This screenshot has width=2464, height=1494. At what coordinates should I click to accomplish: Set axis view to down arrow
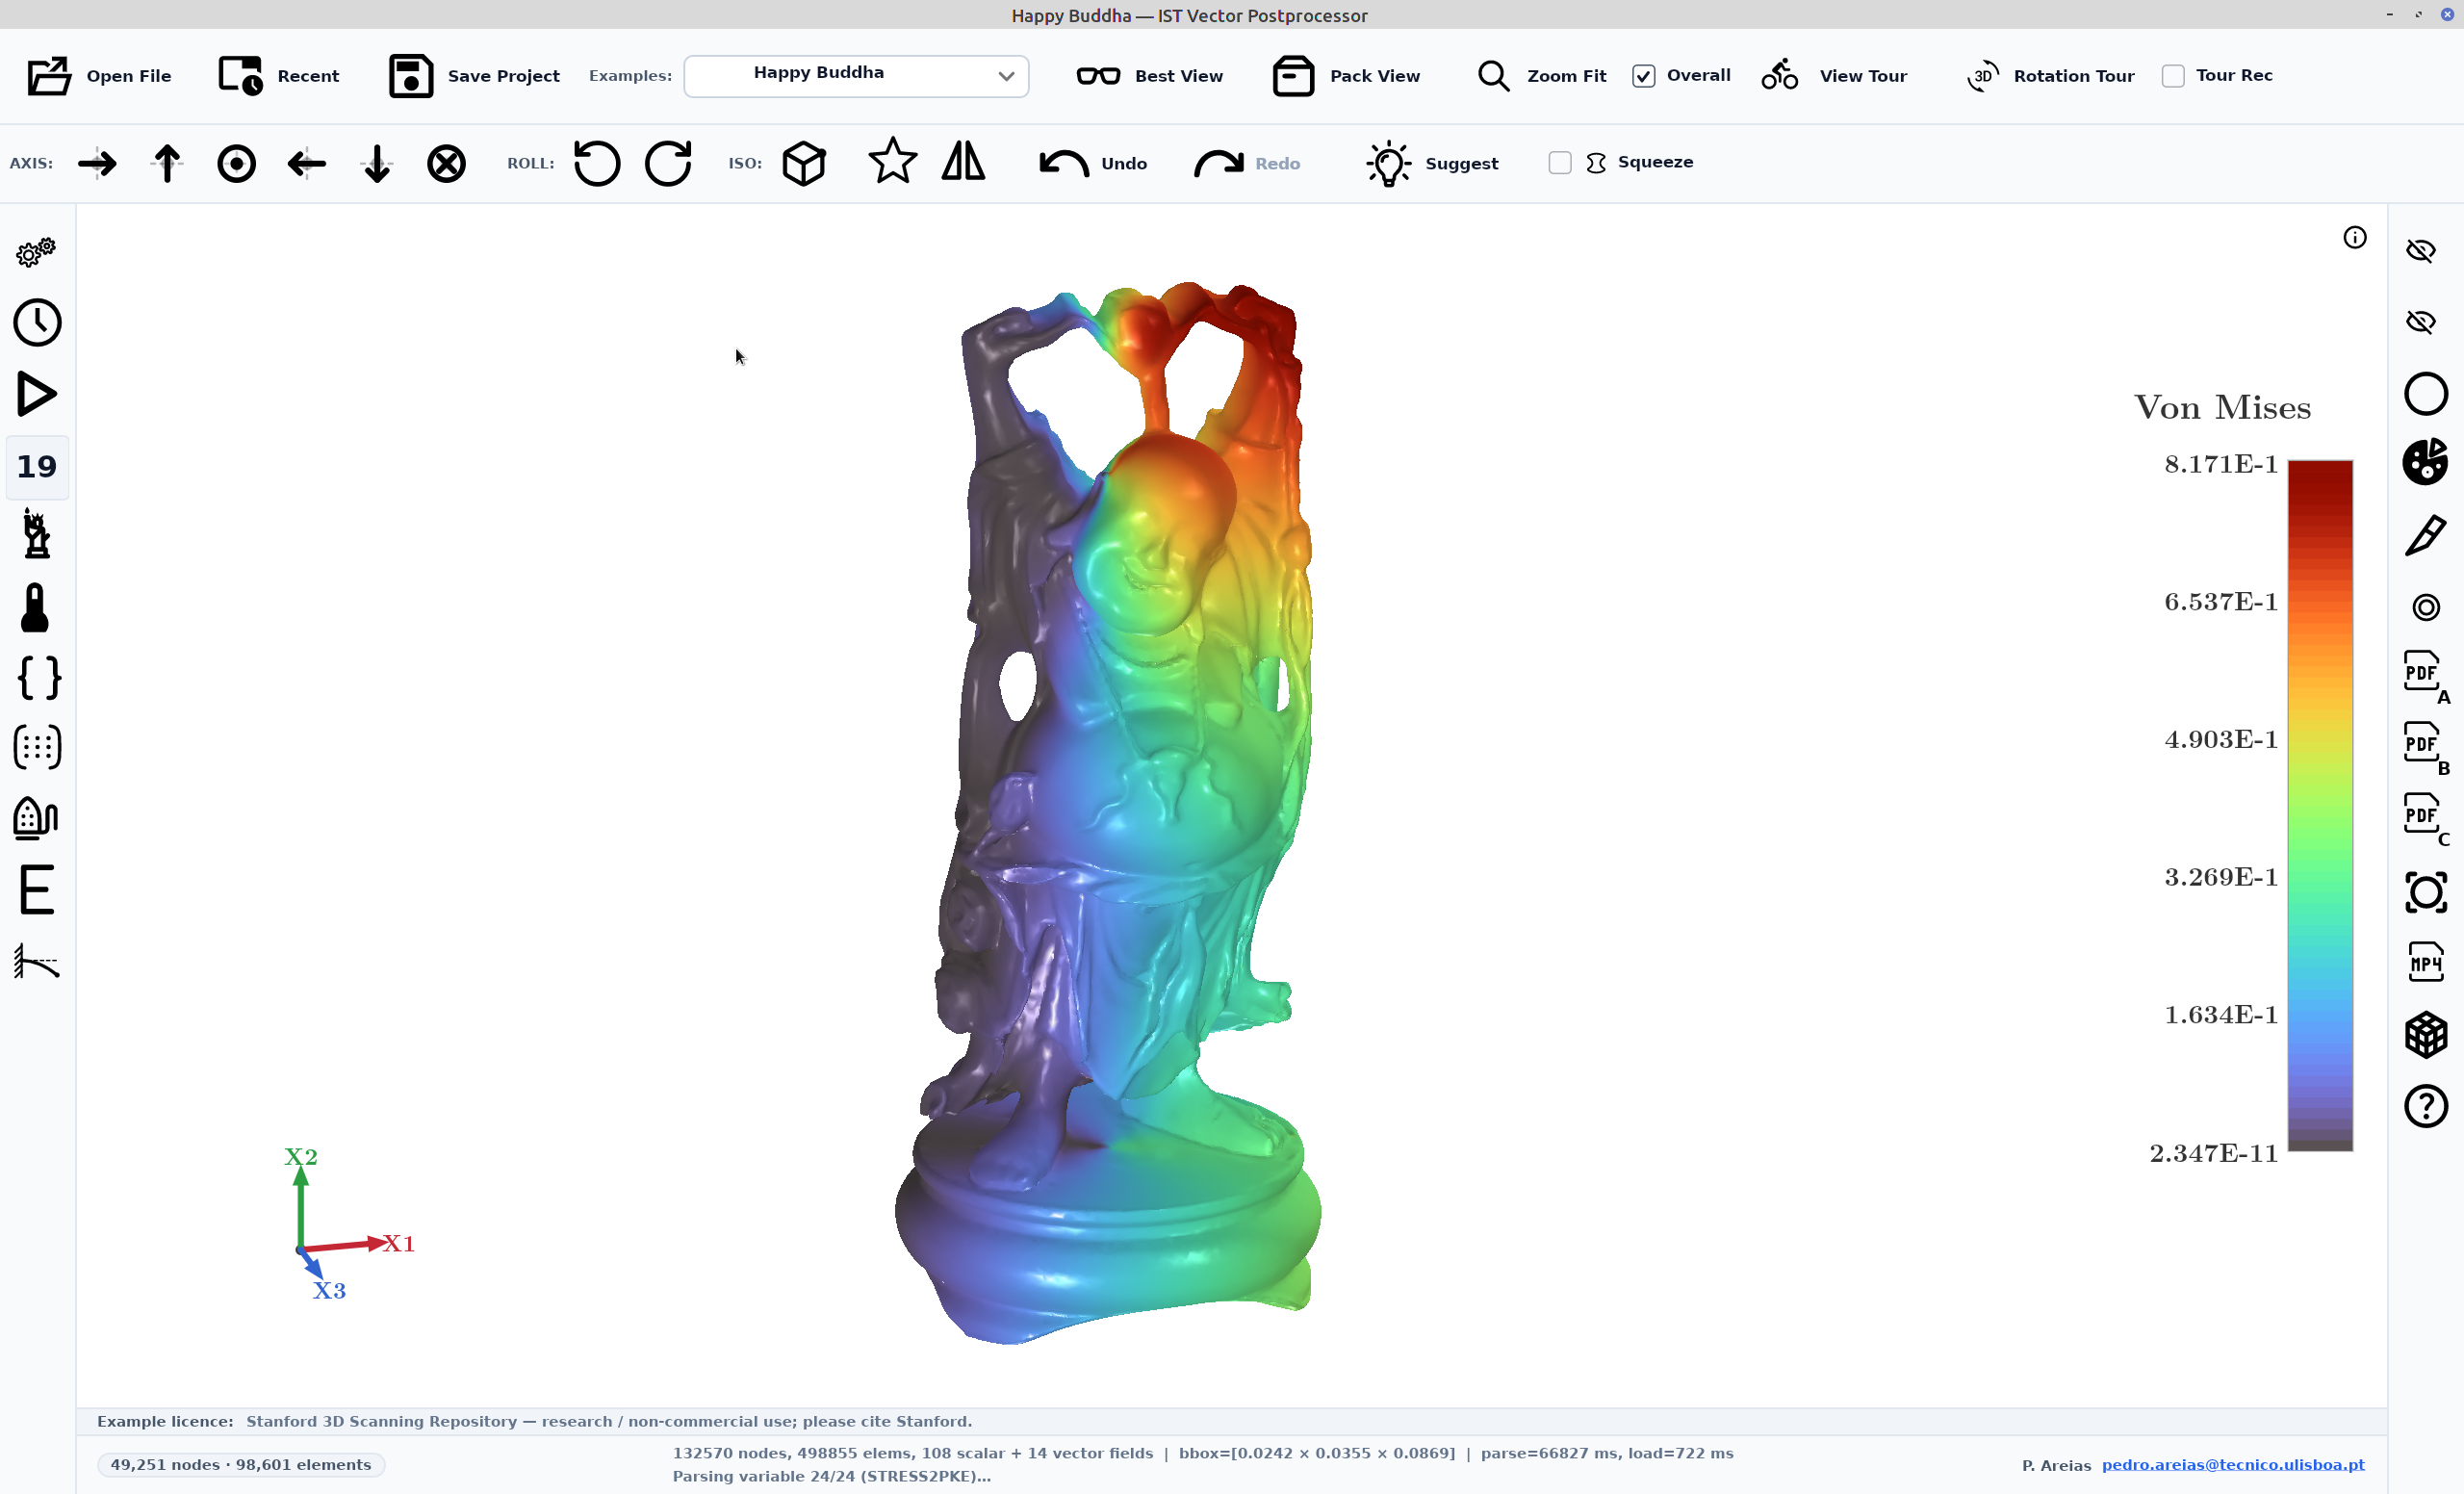click(x=377, y=163)
